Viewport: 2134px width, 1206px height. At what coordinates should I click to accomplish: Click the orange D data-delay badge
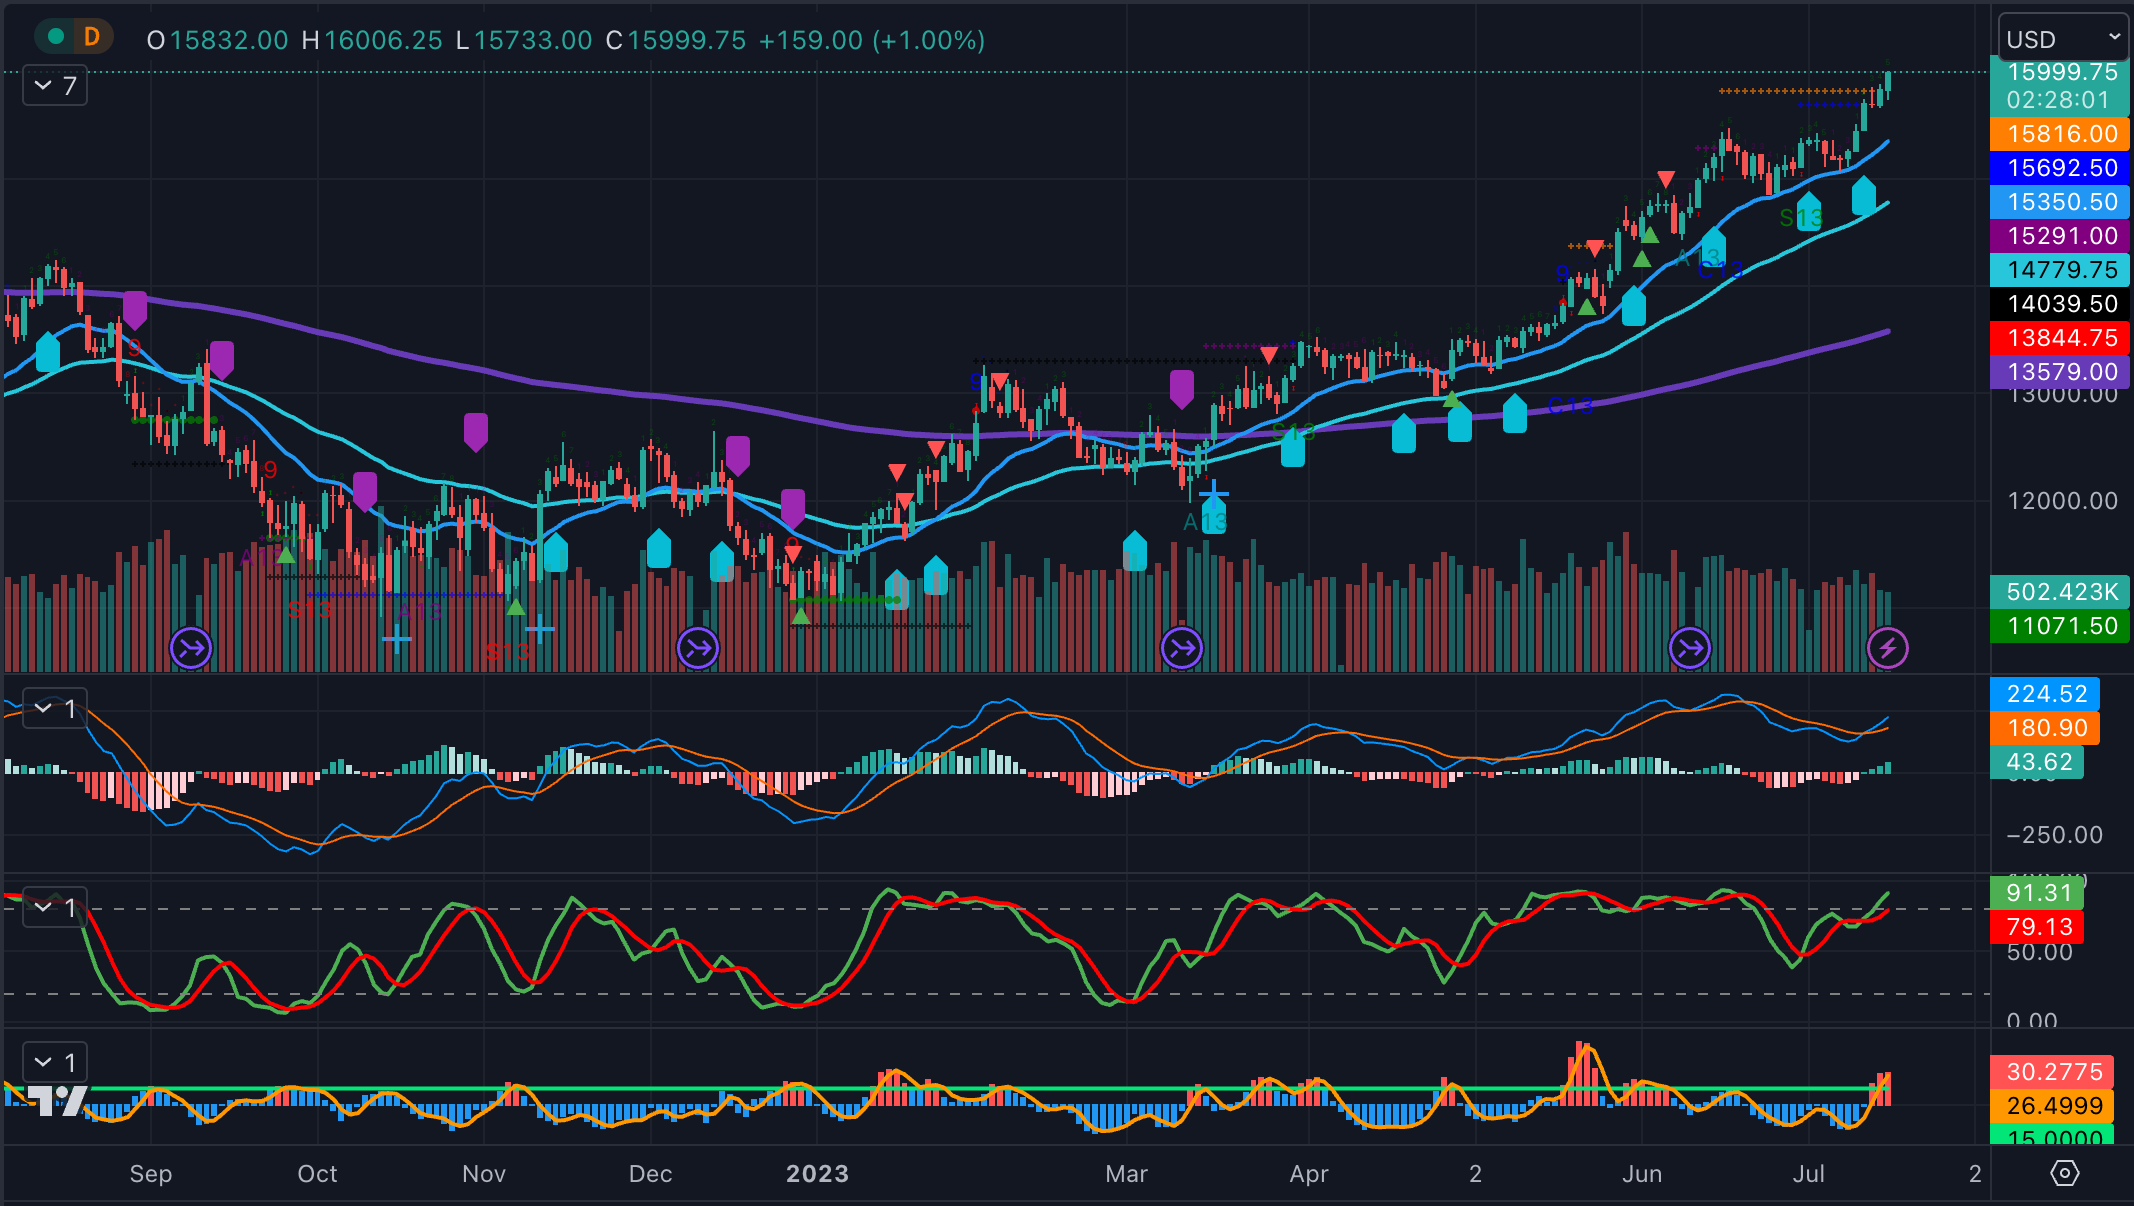[92, 37]
